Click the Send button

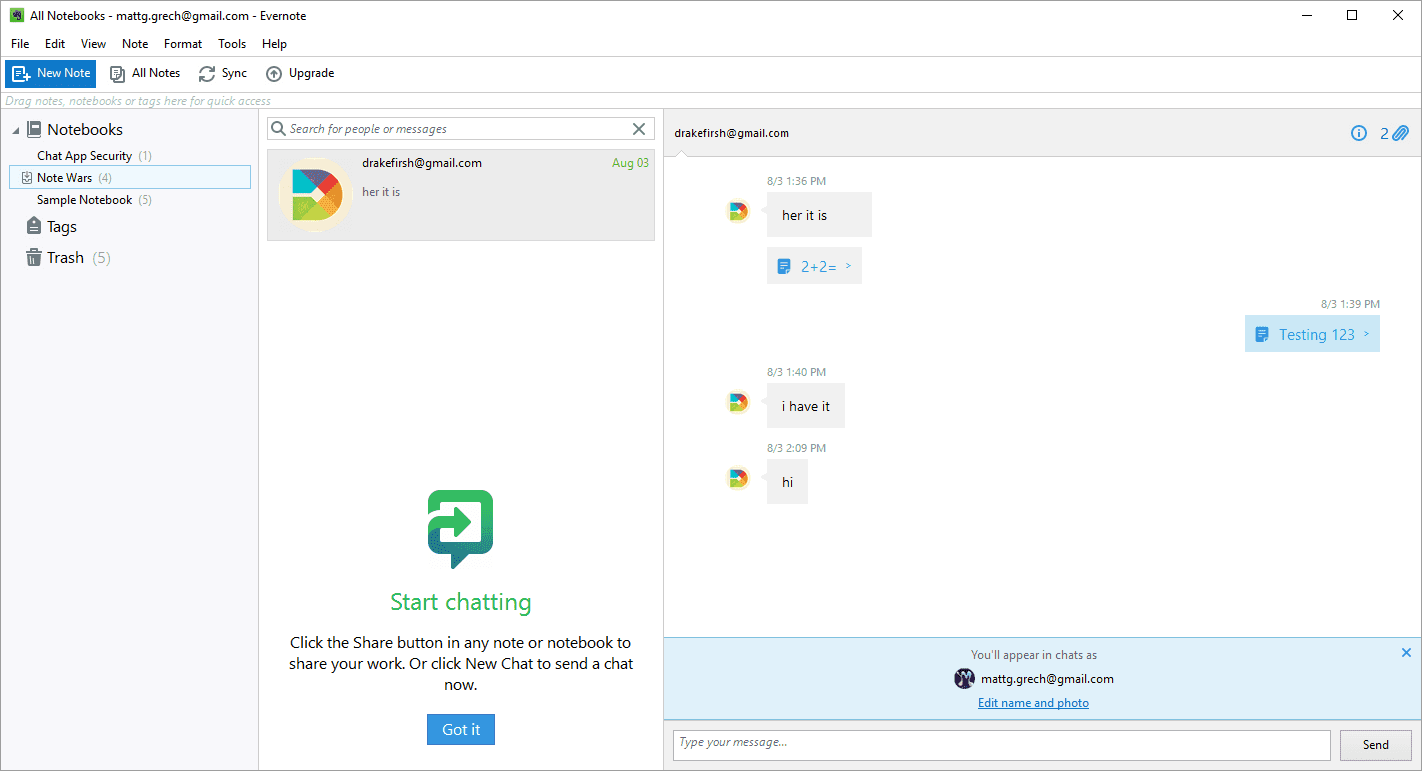(x=1375, y=744)
